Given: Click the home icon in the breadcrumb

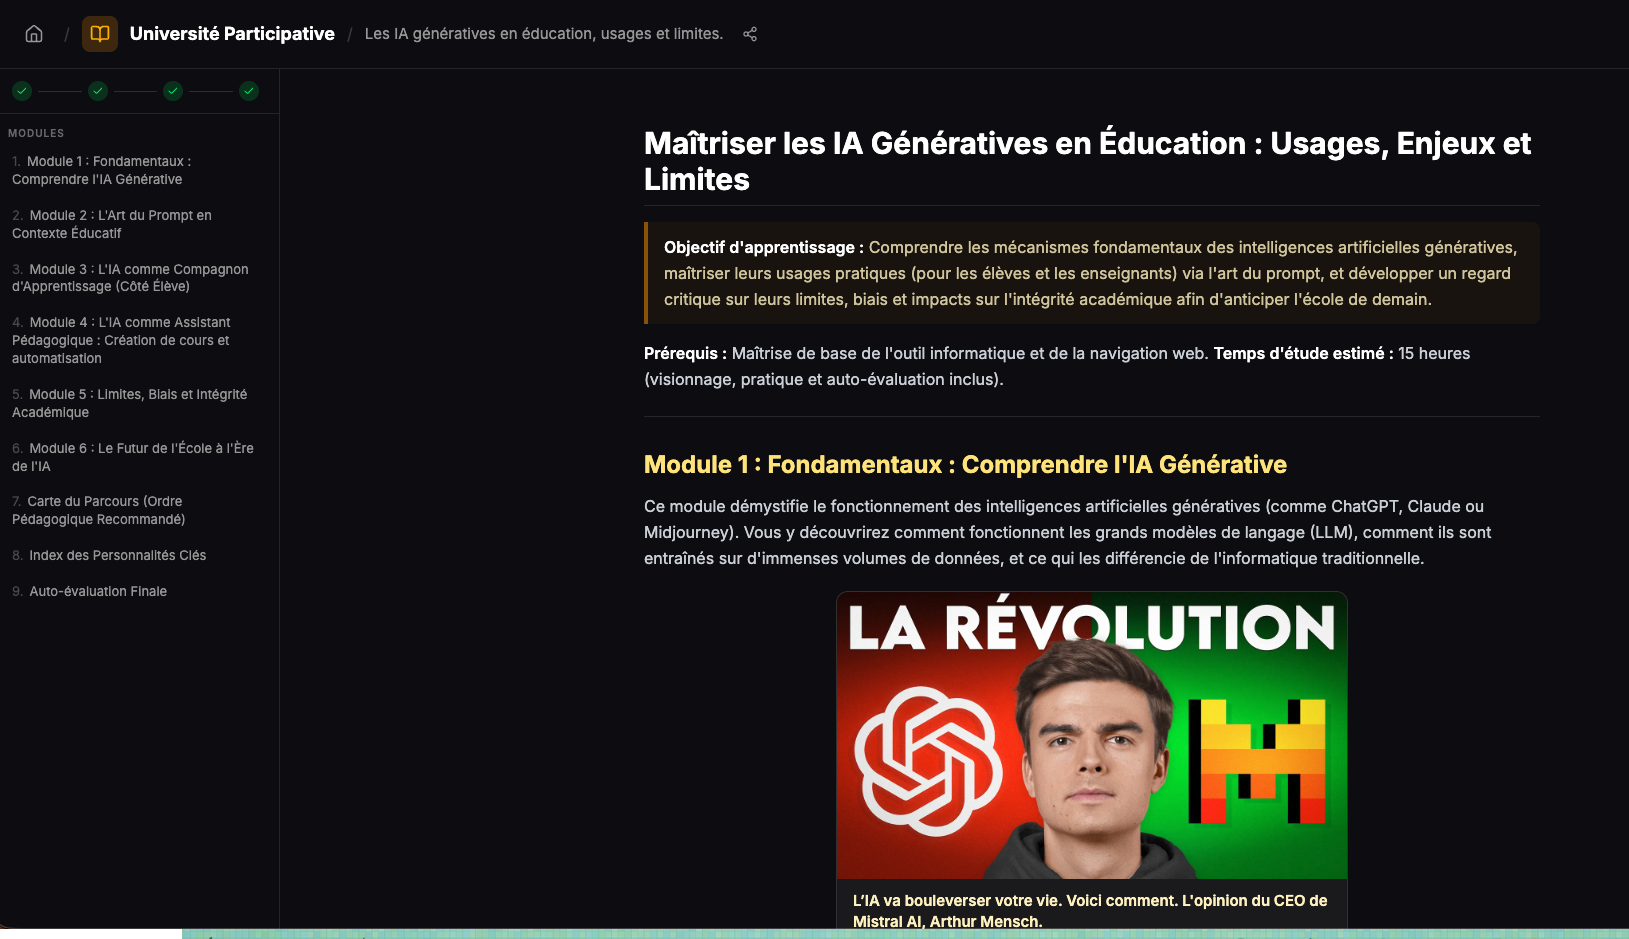Looking at the screenshot, I should click(x=34, y=34).
